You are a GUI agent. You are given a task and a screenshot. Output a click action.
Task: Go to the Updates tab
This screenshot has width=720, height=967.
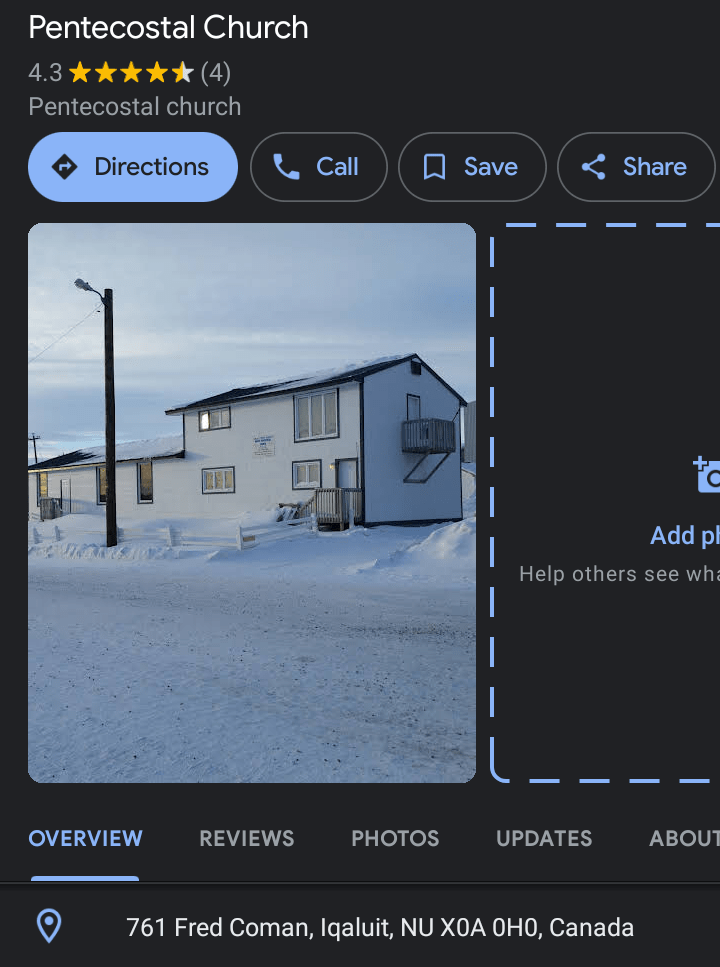544,839
